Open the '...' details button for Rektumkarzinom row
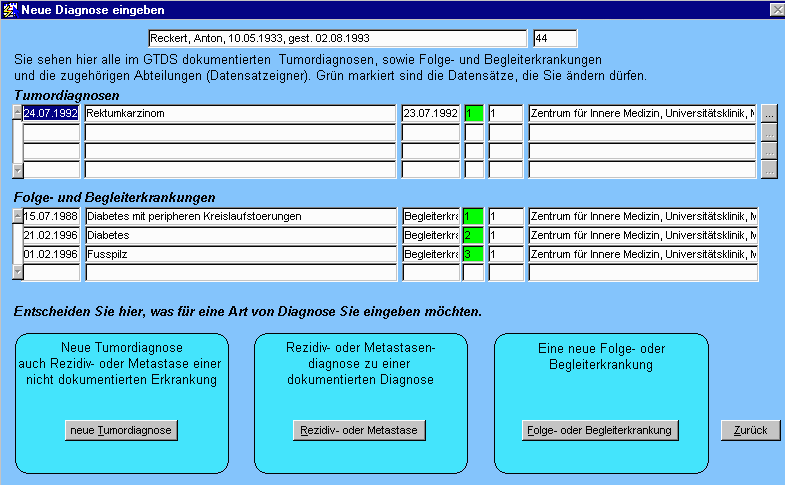This screenshot has height=485, width=785. 768,114
